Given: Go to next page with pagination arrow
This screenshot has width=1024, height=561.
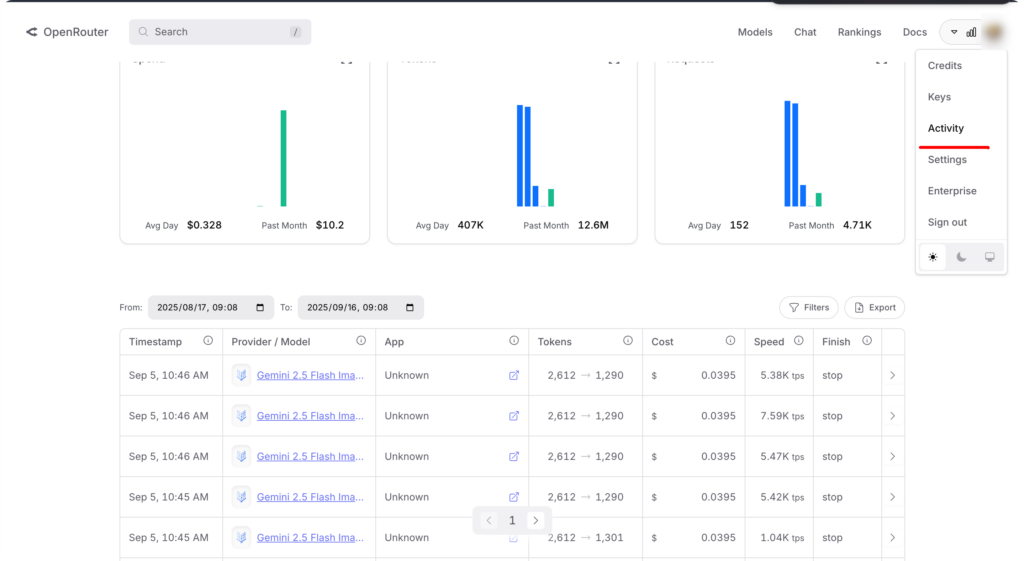Looking at the screenshot, I should pyautogui.click(x=536, y=520).
